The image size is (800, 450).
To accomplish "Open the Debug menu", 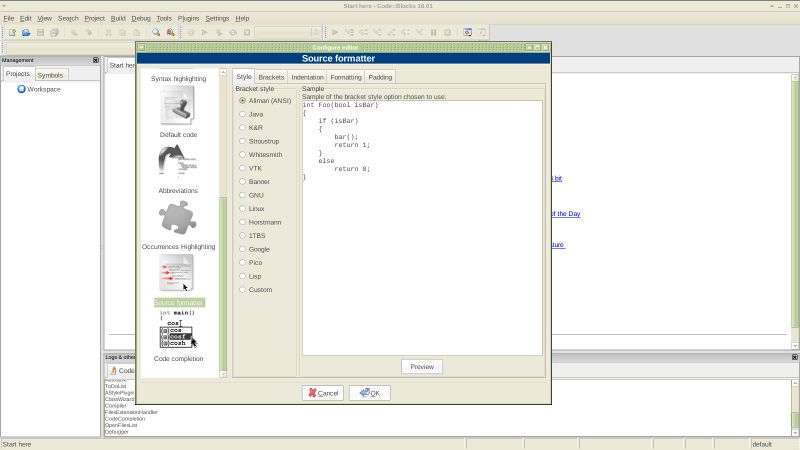I will [141, 18].
